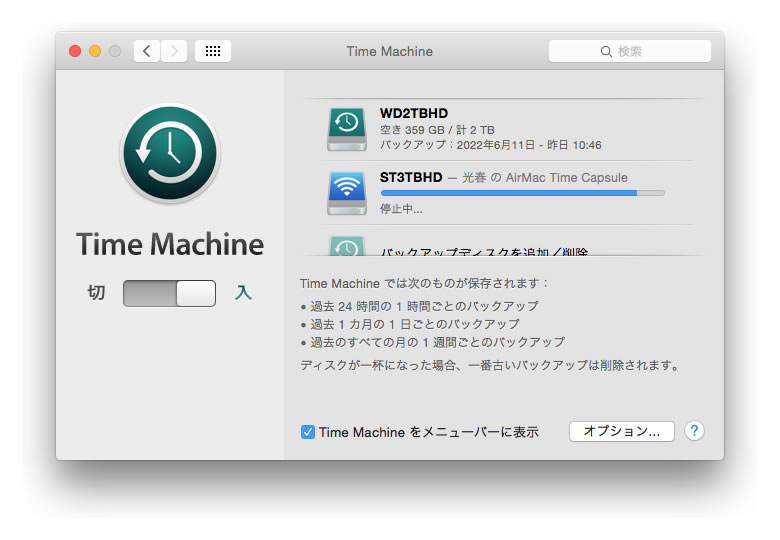The height and width of the screenshot is (540, 780).
Task: Click the ST3TBHD backup progress bar
Action: [521, 192]
